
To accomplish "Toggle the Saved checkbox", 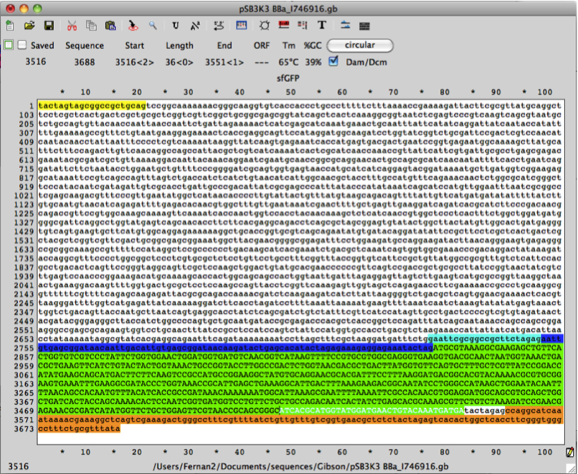I will click(x=22, y=45).
